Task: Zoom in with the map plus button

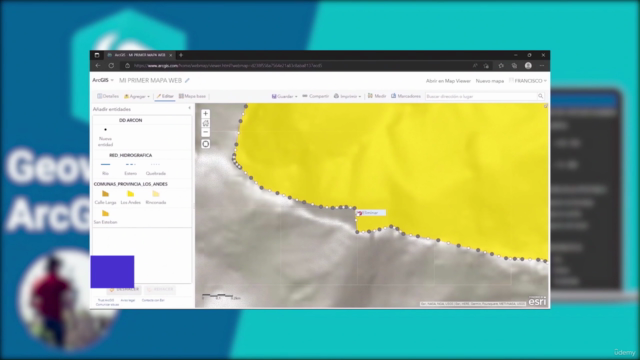Action: (205, 113)
